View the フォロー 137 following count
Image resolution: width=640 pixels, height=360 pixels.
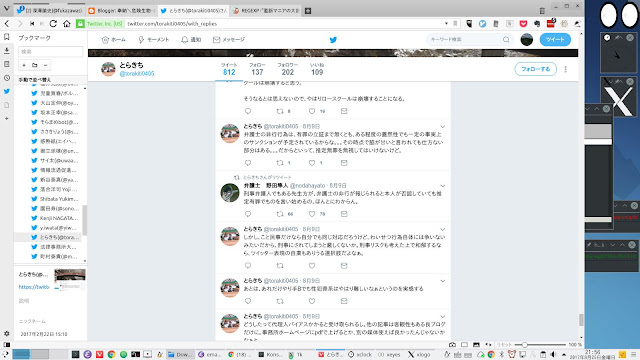click(257, 69)
